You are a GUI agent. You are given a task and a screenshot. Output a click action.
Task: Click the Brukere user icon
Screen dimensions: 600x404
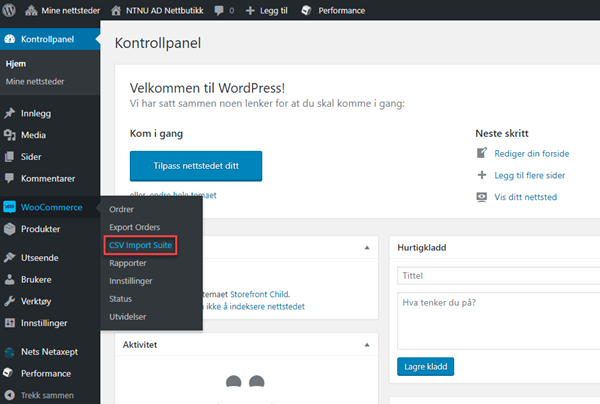pos(10,279)
